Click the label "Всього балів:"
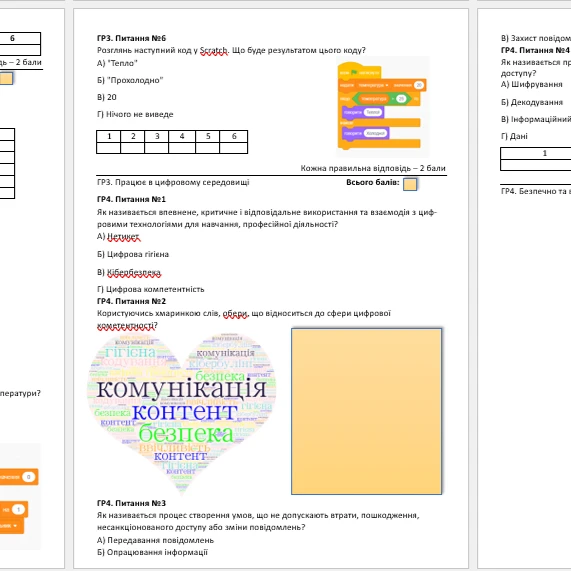 [x=373, y=182]
